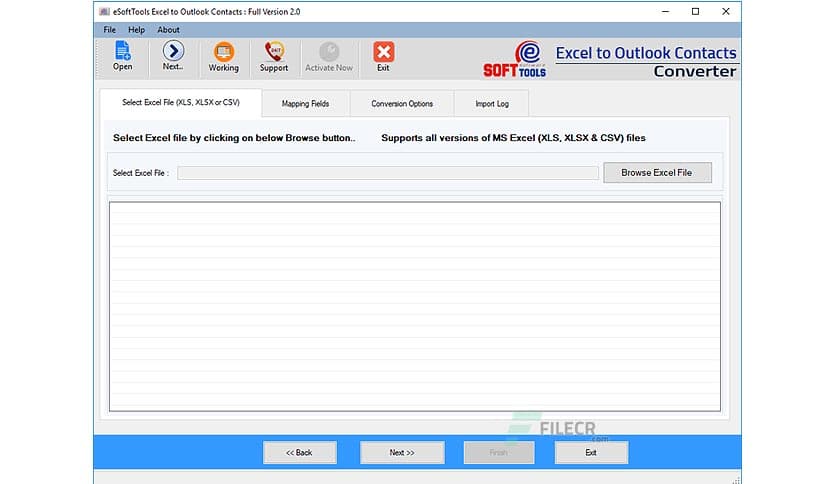Switch to the Conversion Options tab
This screenshot has width=836, height=484.
click(402, 103)
